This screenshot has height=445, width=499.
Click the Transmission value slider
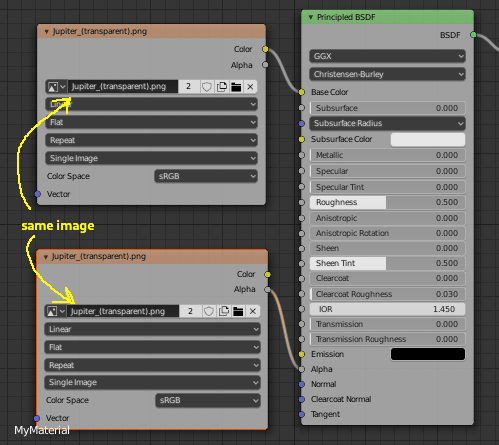point(387,324)
